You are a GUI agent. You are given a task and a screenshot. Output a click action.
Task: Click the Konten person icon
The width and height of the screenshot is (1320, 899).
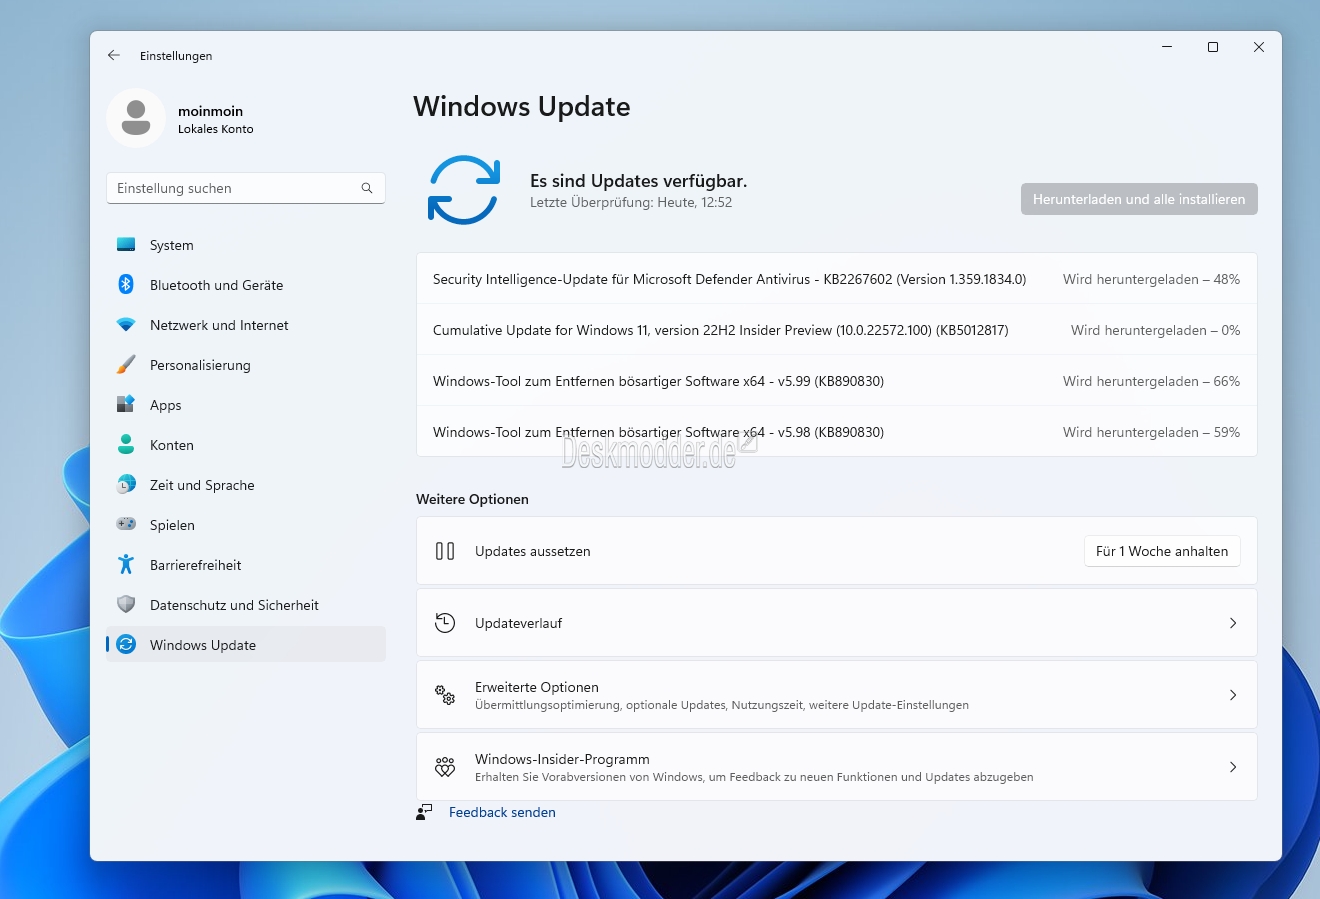126,444
